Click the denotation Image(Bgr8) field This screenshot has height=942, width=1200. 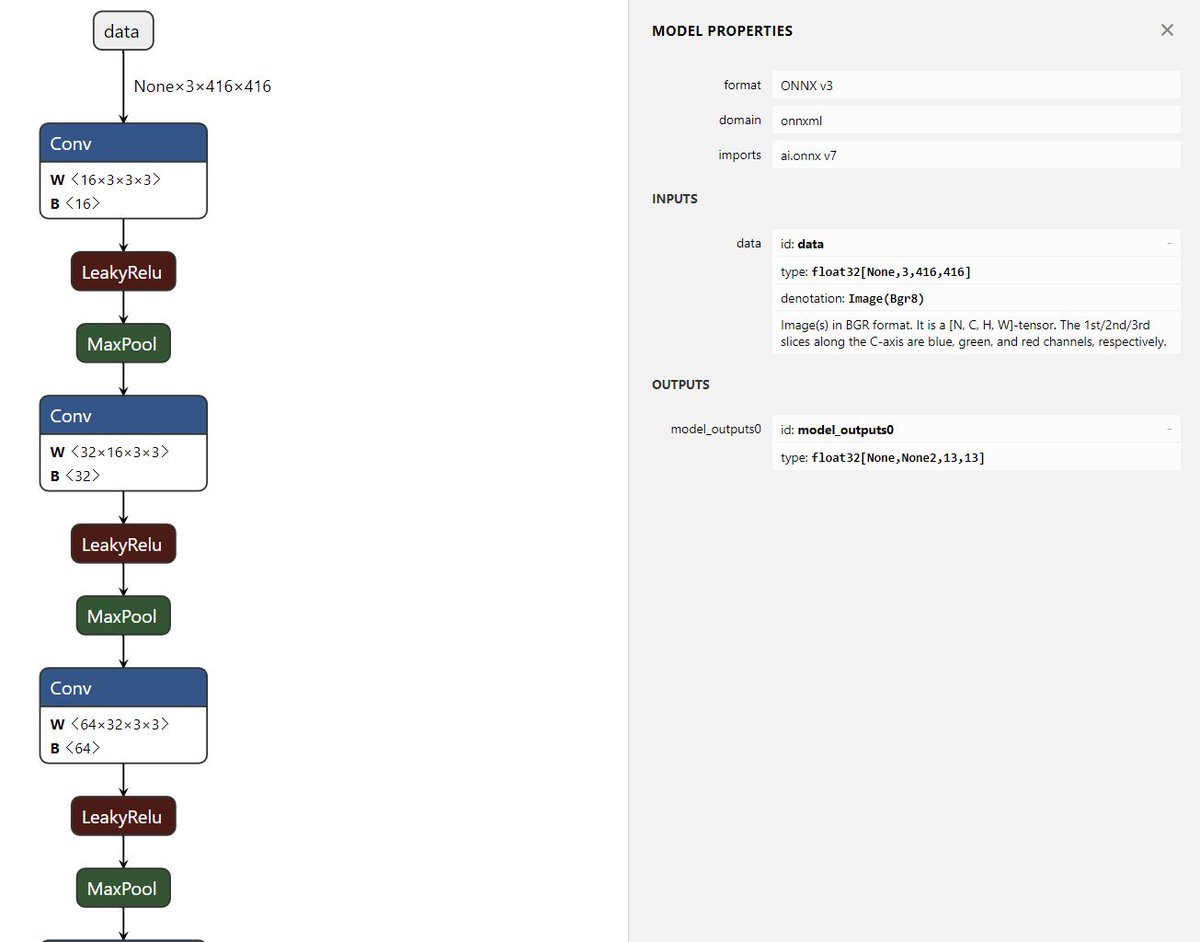pos(976,298)
